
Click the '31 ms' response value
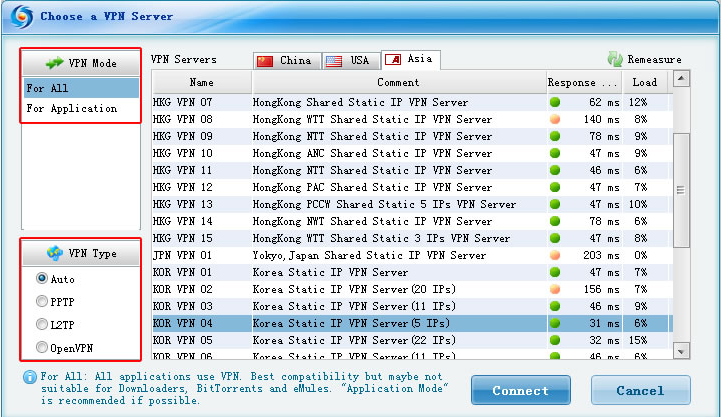(x=604, y=324)
